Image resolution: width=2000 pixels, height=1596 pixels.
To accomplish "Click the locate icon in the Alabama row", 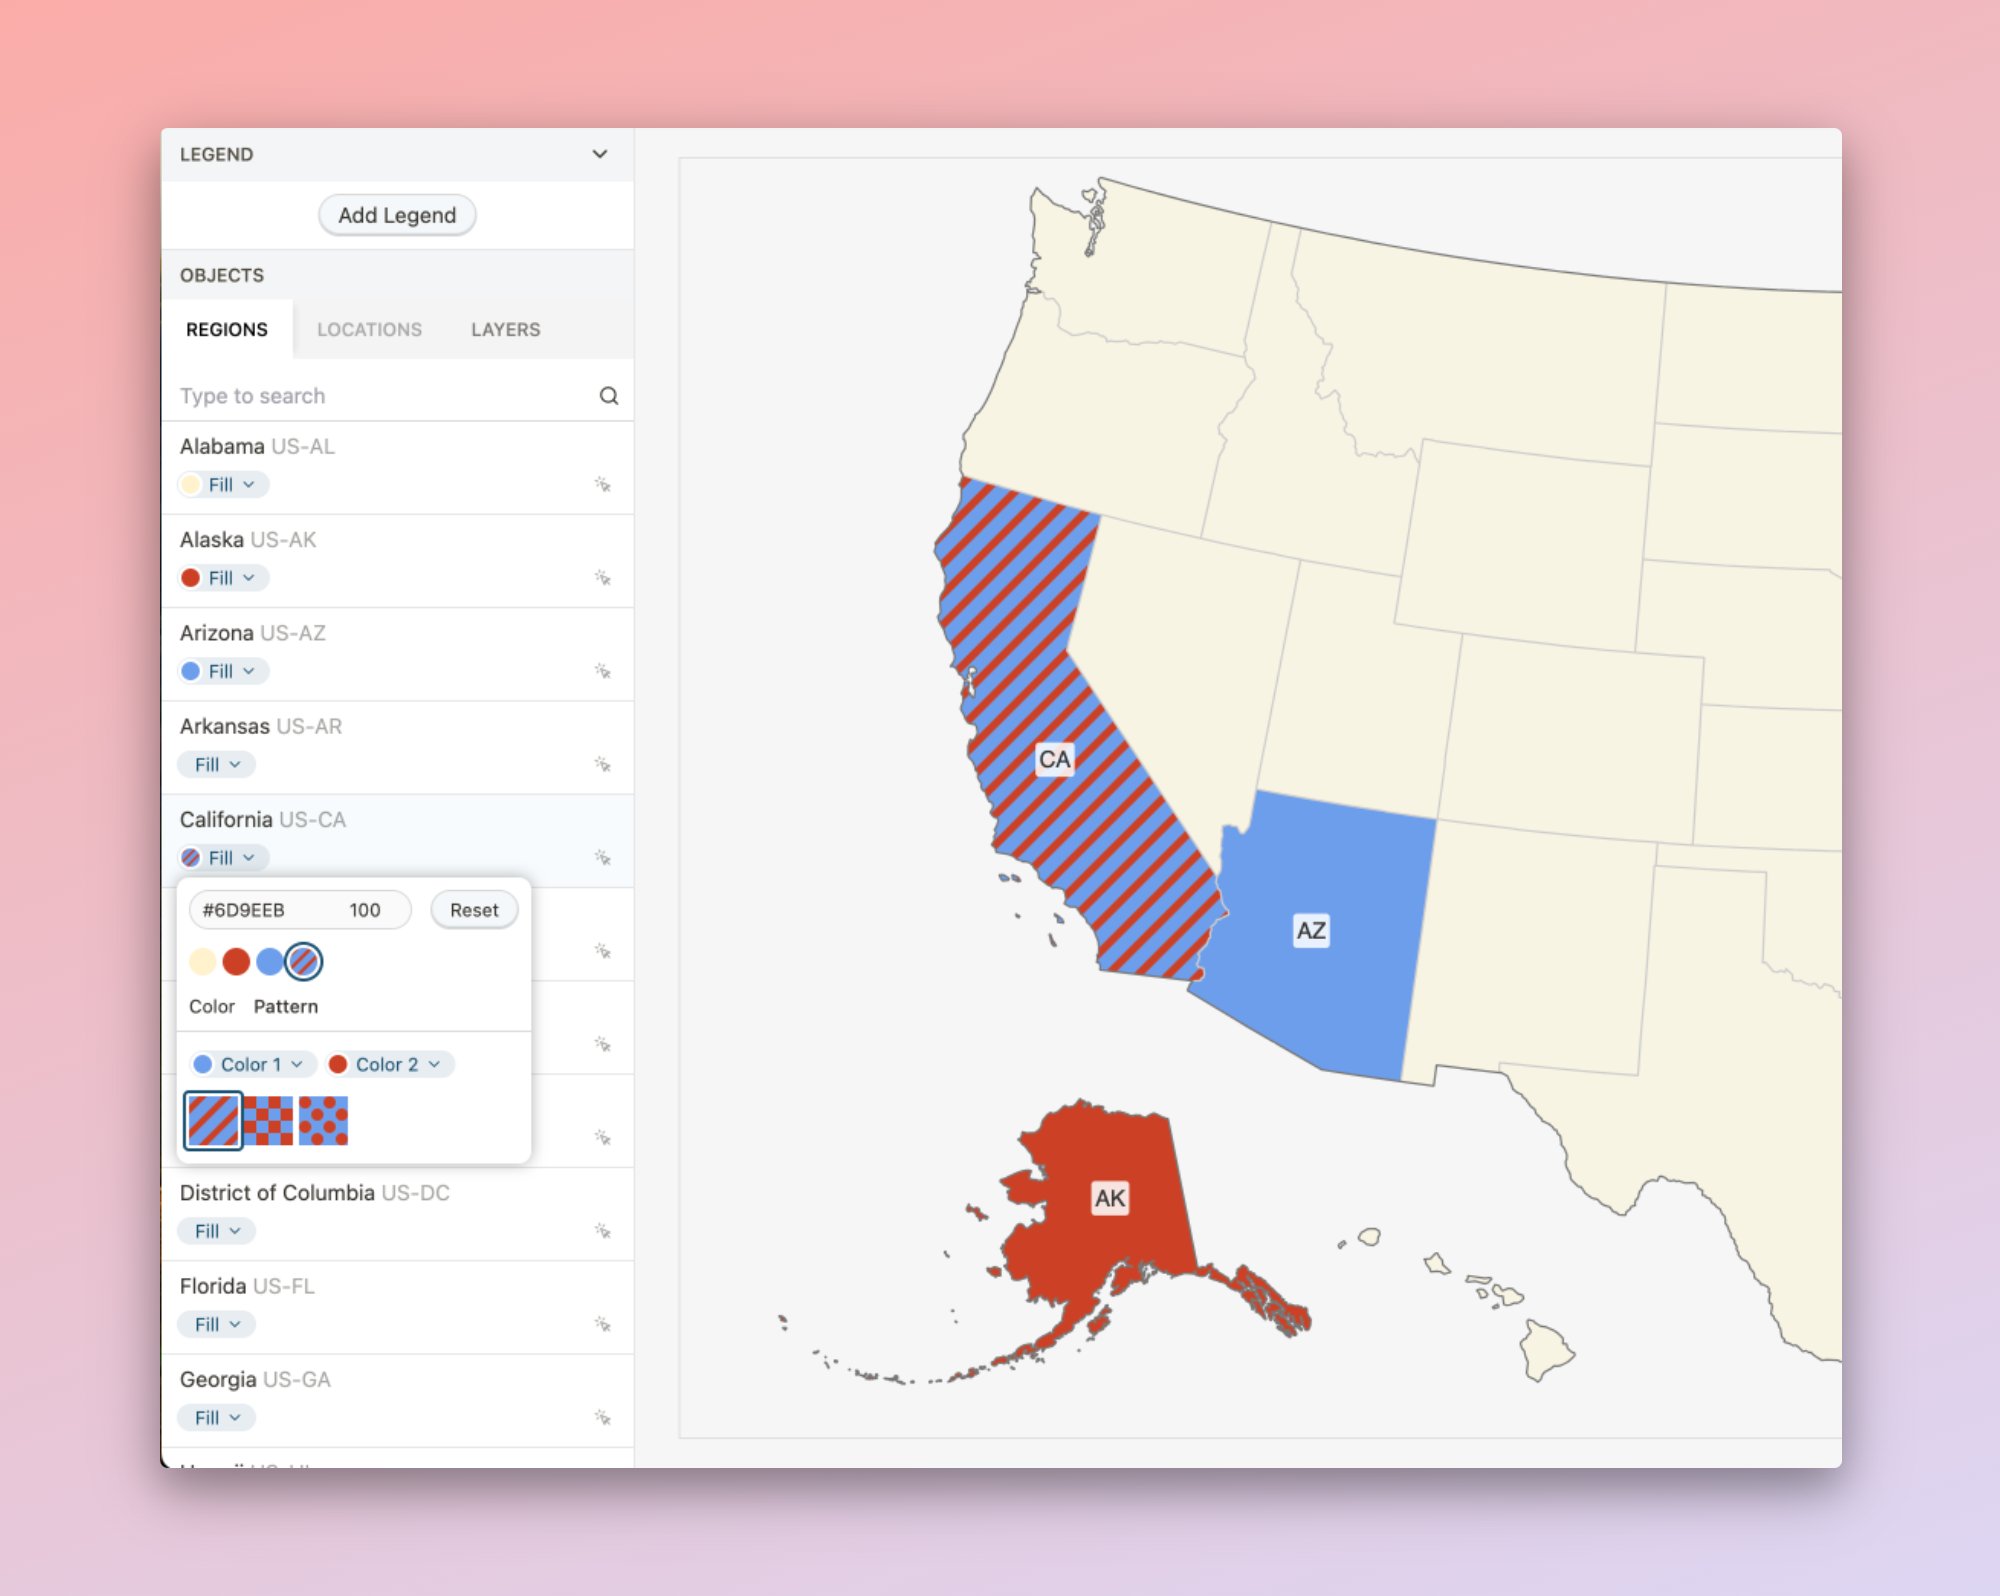I will pos(602,484).
